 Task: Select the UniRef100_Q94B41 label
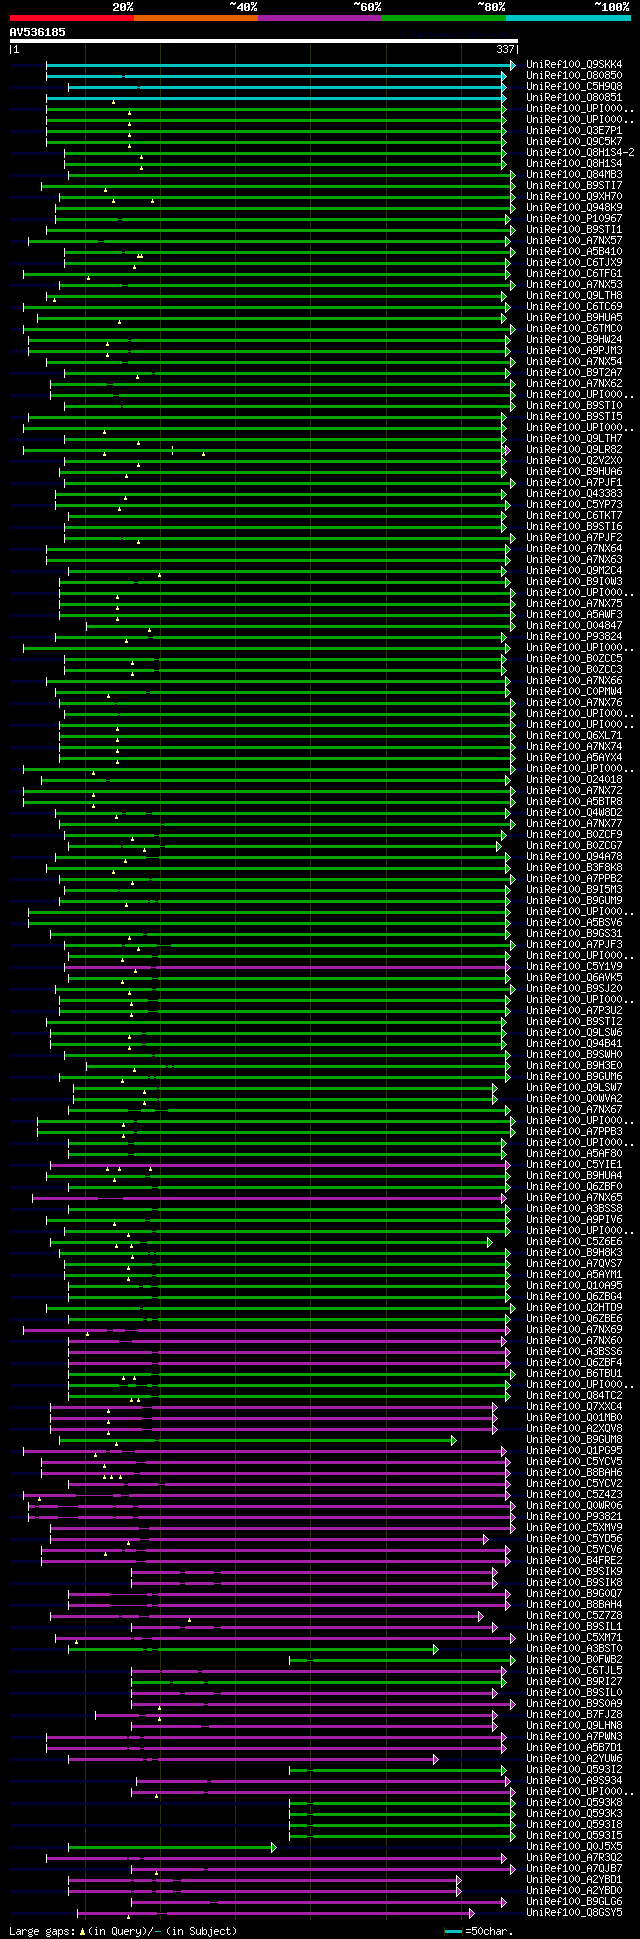574,1044
